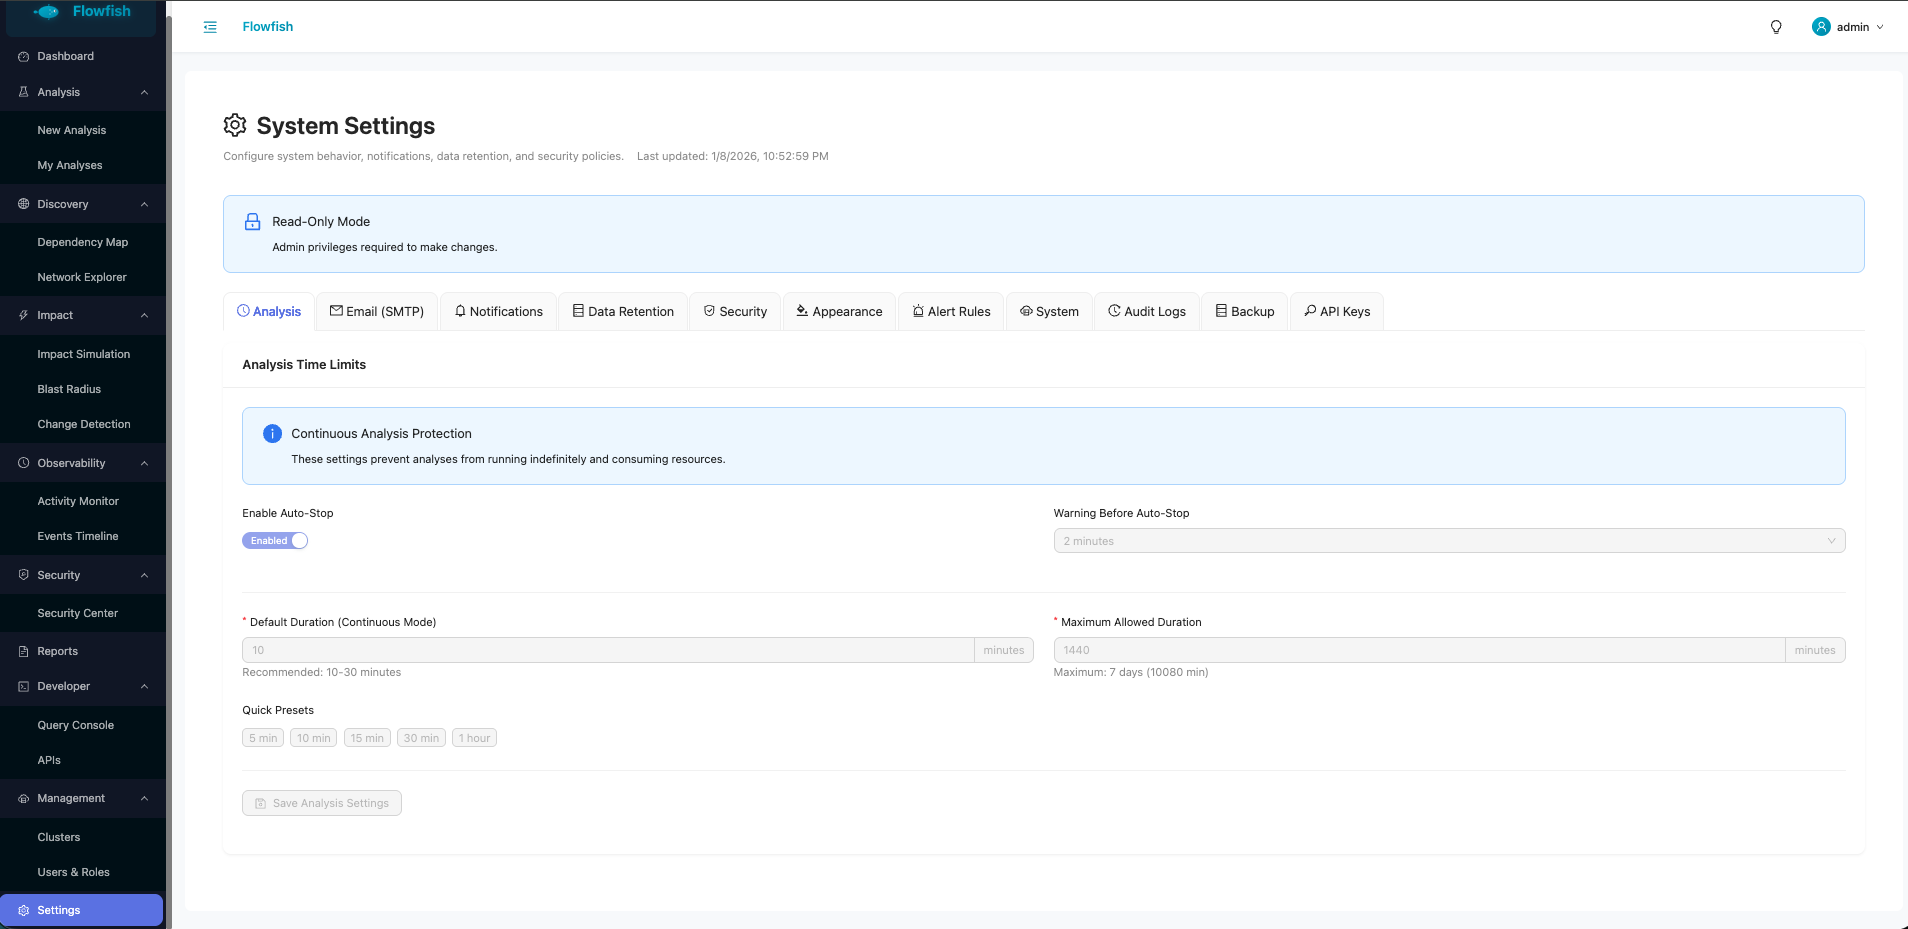Collapse the Impact sidebar section

(x=144, y=315)
